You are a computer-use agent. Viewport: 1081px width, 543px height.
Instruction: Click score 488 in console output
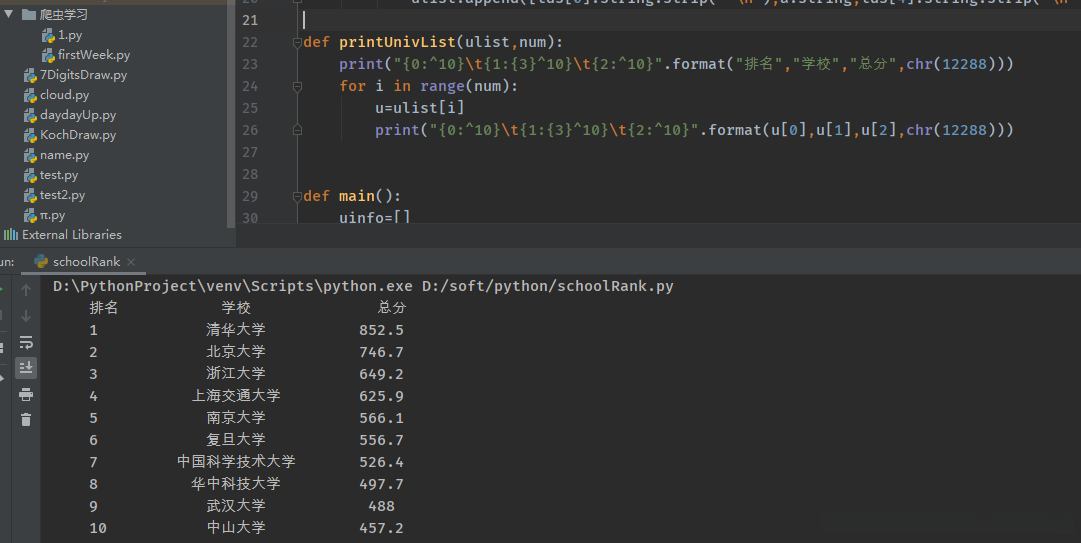381,506
